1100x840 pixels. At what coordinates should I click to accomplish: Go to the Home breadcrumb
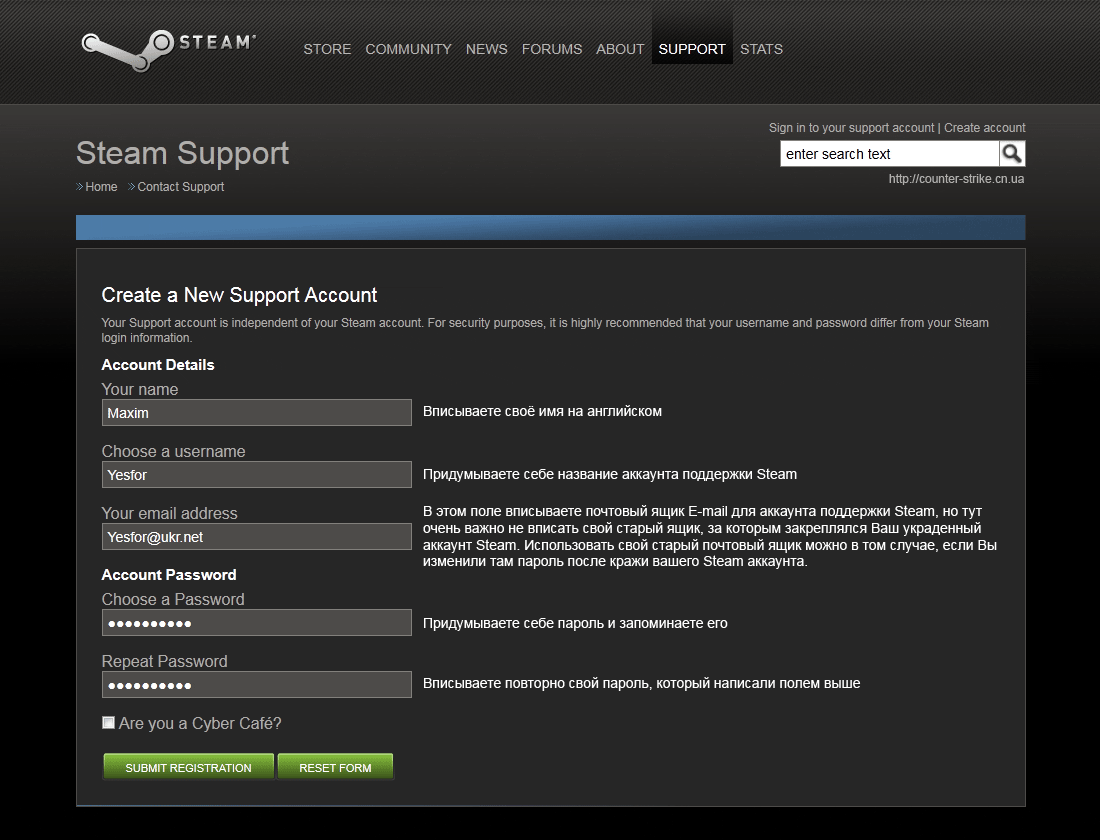point(101,187)
